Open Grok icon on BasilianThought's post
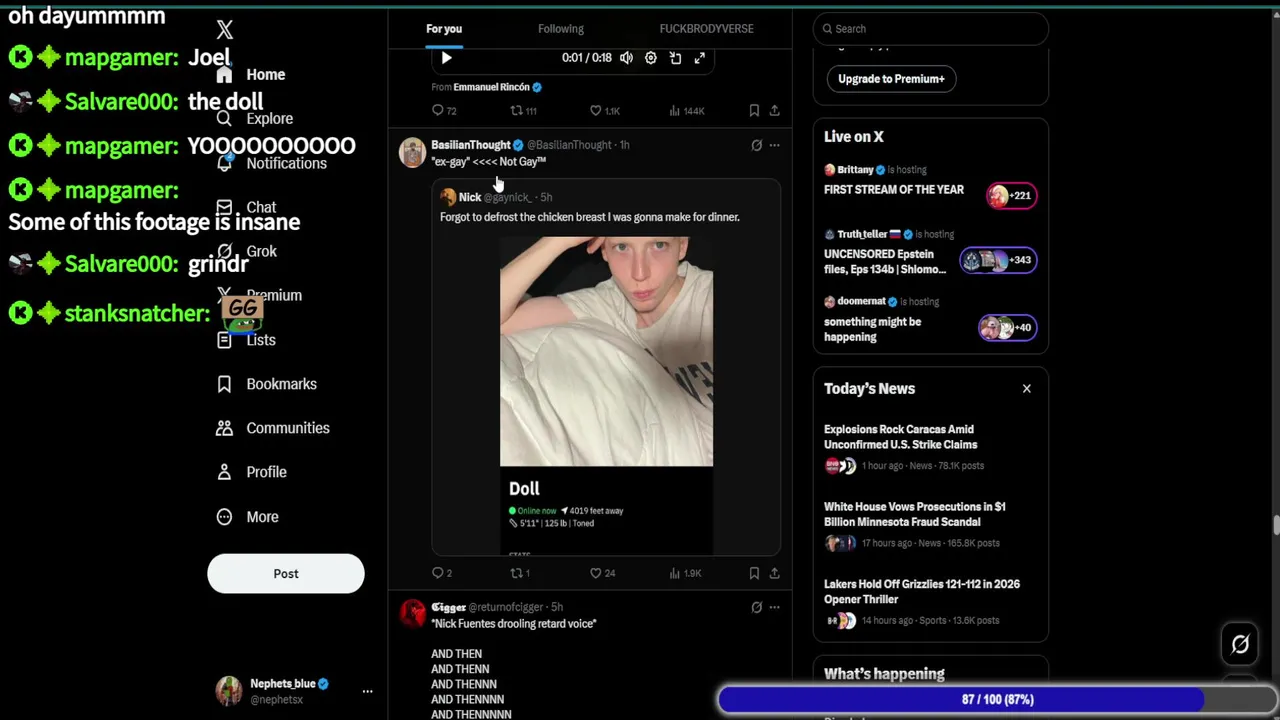The height and width of the screenshot is (720, 1280). 756,145
